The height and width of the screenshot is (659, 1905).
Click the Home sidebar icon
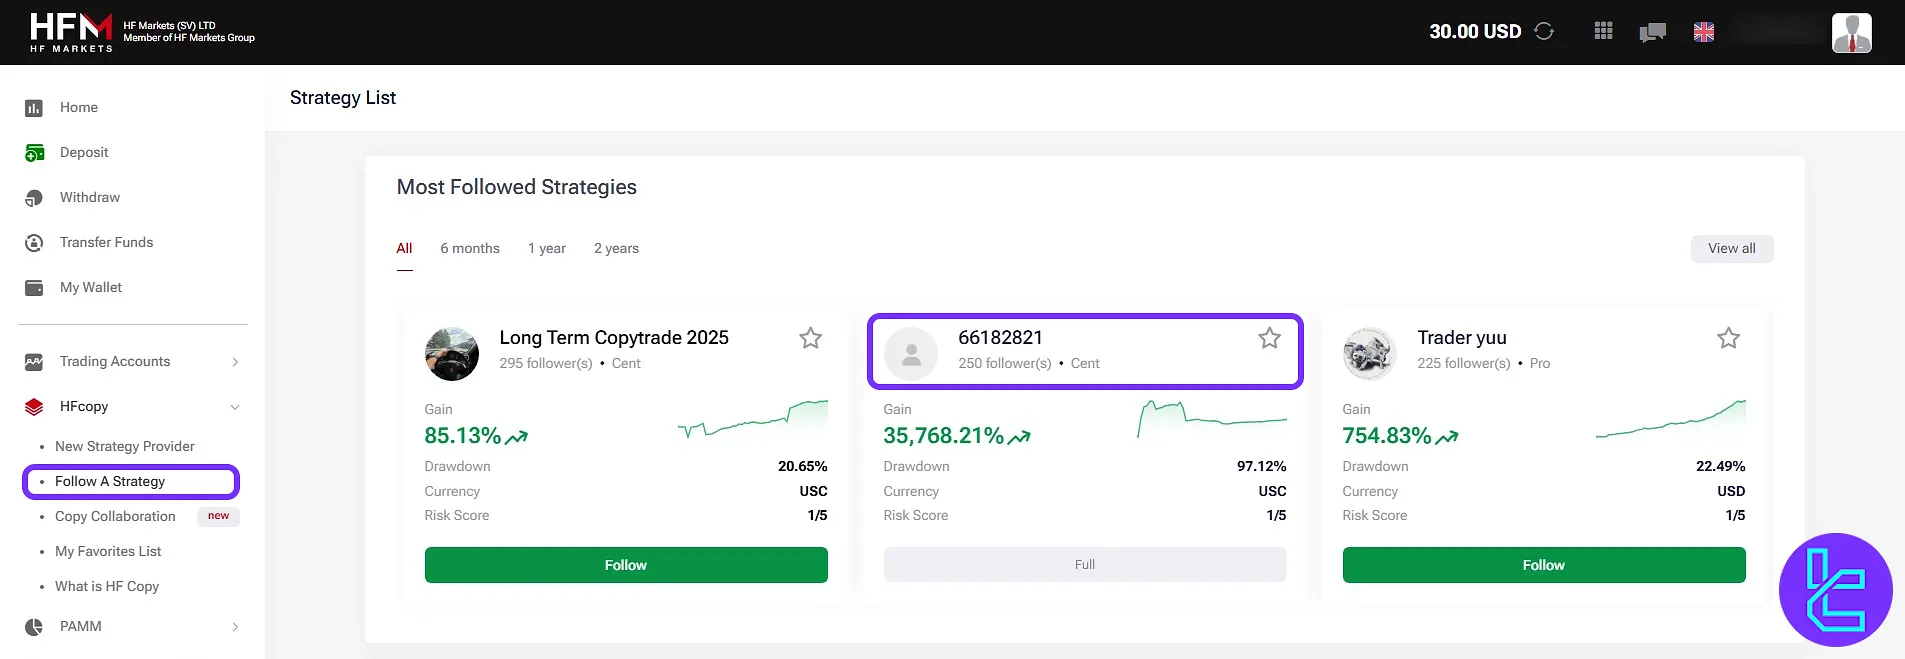(x=34, y=108)
